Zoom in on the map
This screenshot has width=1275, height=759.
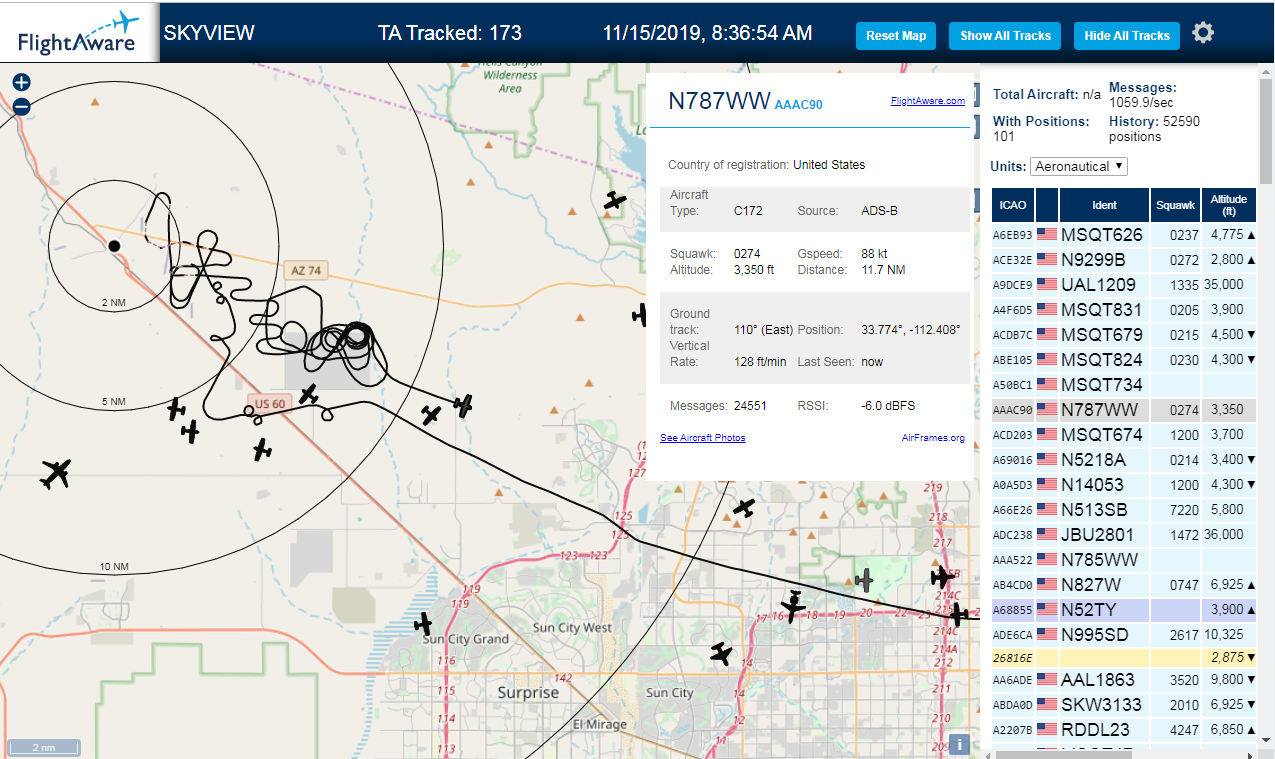(x=21, y=83)
